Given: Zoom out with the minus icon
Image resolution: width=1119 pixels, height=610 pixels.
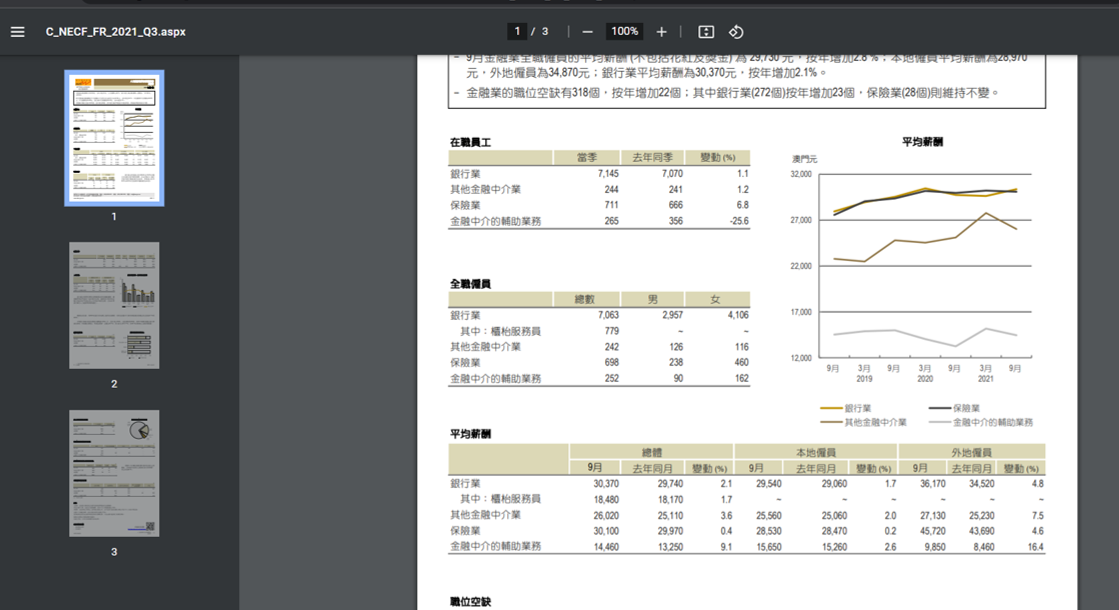Looking at the screenshot, I should click(x=587, y=31).
